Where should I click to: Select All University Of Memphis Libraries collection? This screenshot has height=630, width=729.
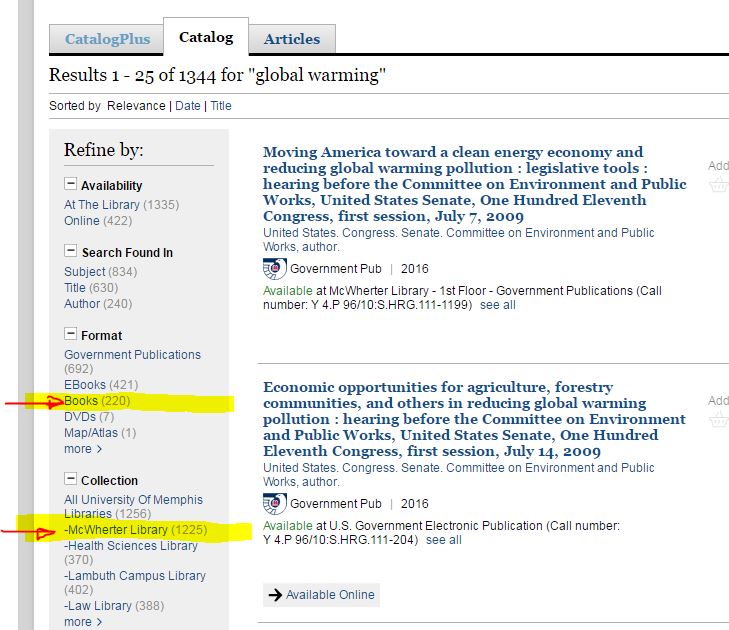point(133,506)
